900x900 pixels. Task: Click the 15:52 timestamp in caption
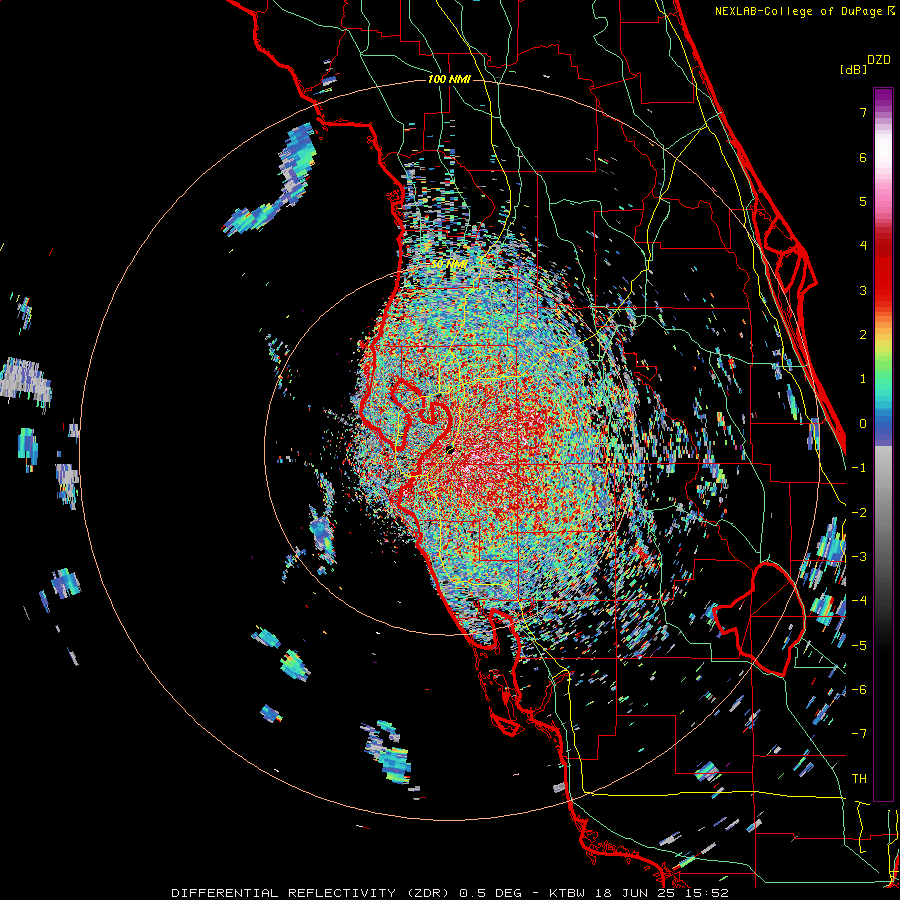707,893
